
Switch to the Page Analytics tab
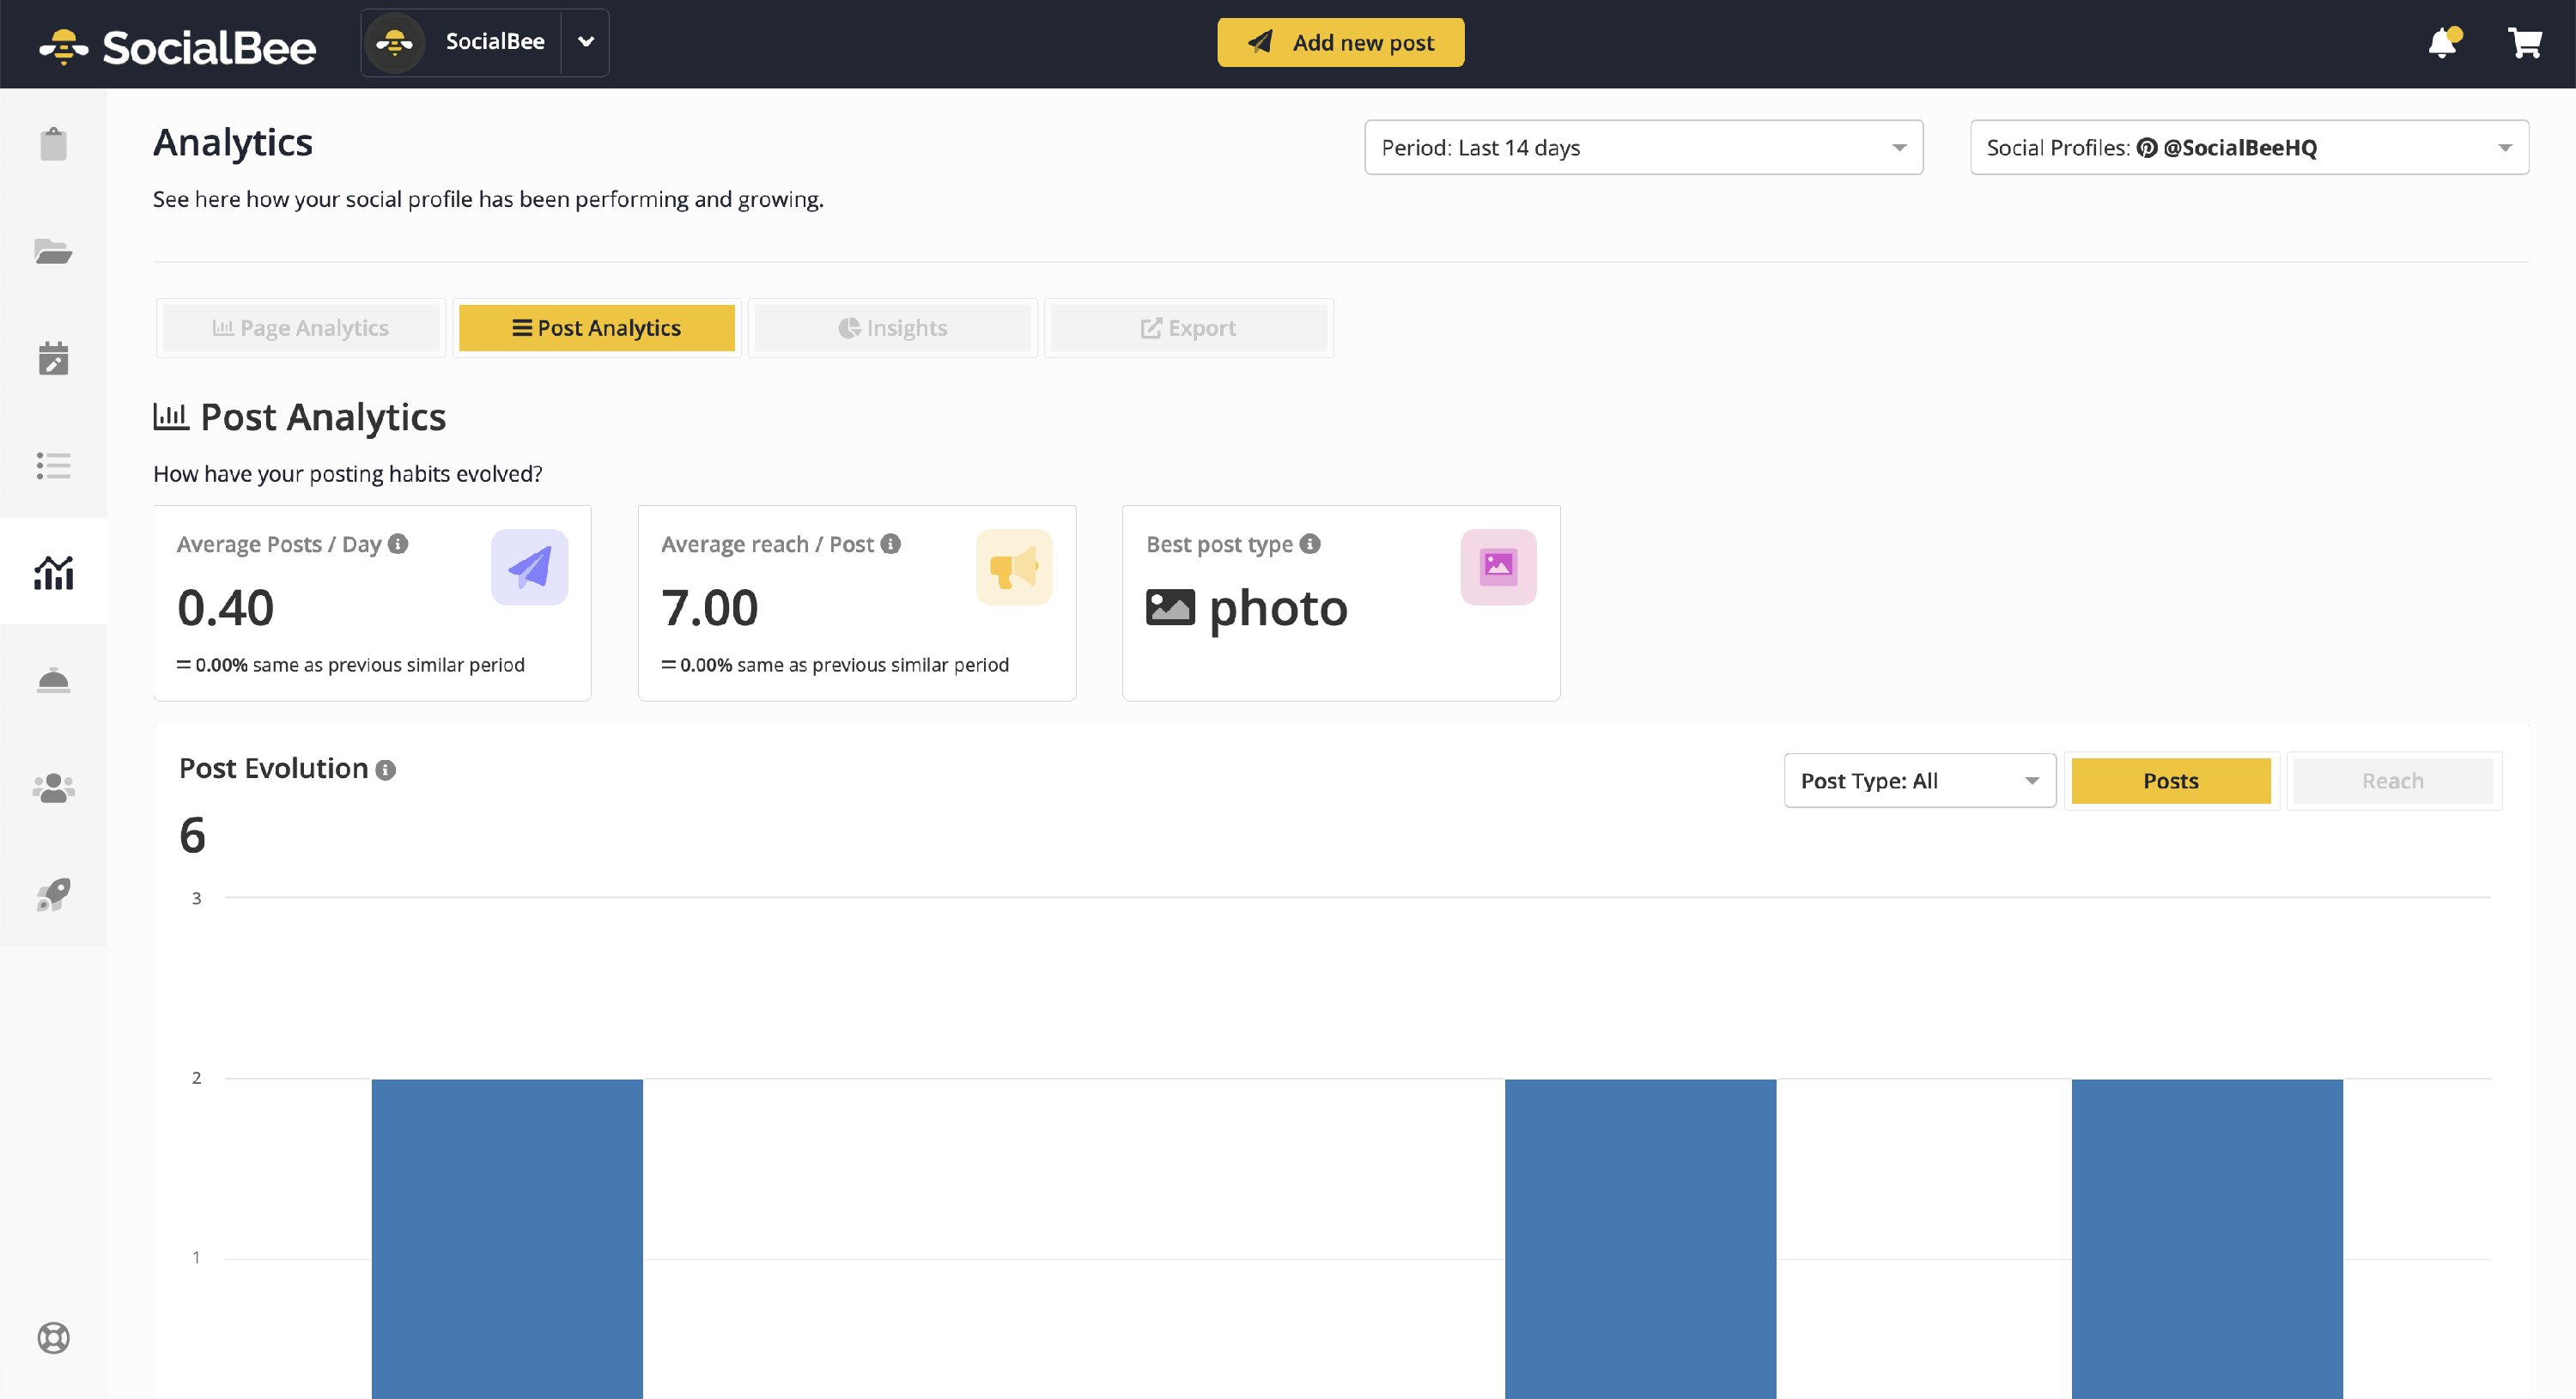pos(300,328)
